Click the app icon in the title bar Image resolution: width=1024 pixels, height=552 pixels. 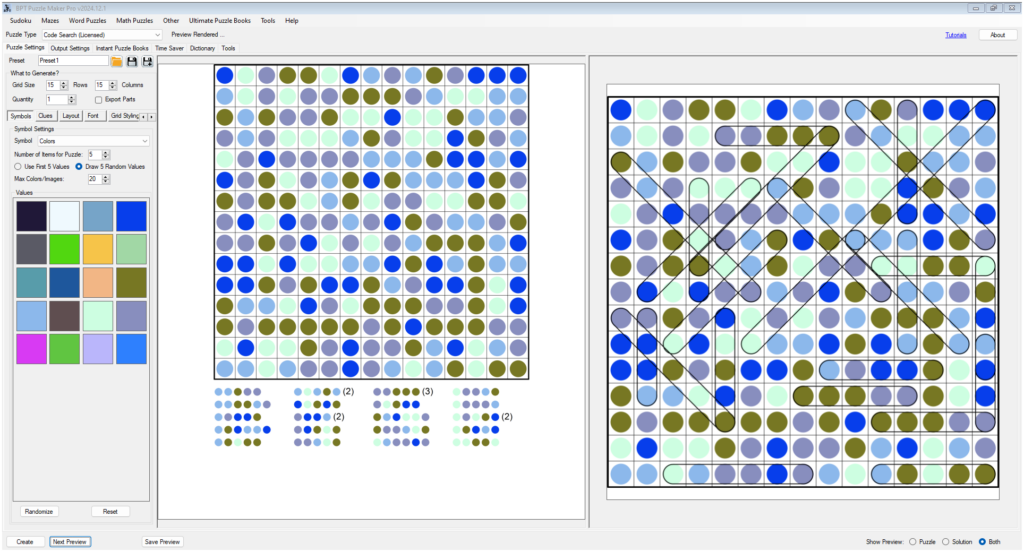pos(8,6)
